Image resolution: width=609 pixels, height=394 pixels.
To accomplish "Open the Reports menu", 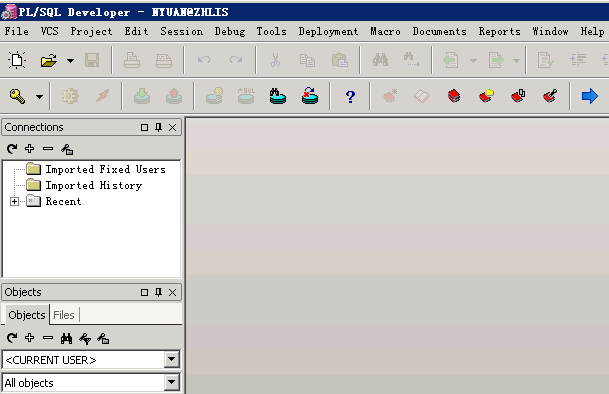I will (499, 31).
